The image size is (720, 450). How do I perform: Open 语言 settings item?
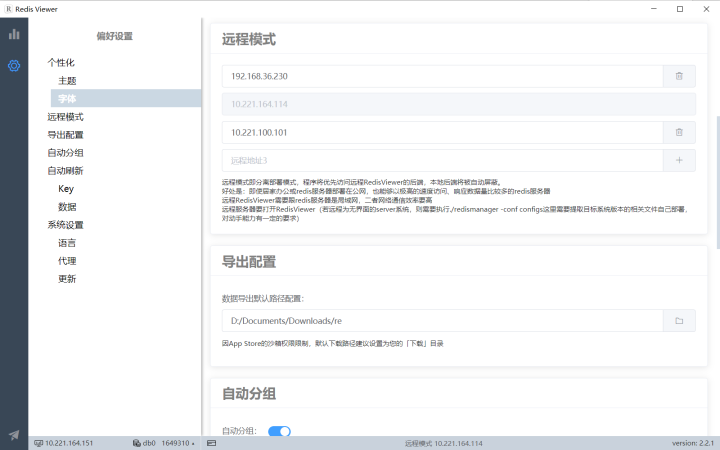click(67, 243)
